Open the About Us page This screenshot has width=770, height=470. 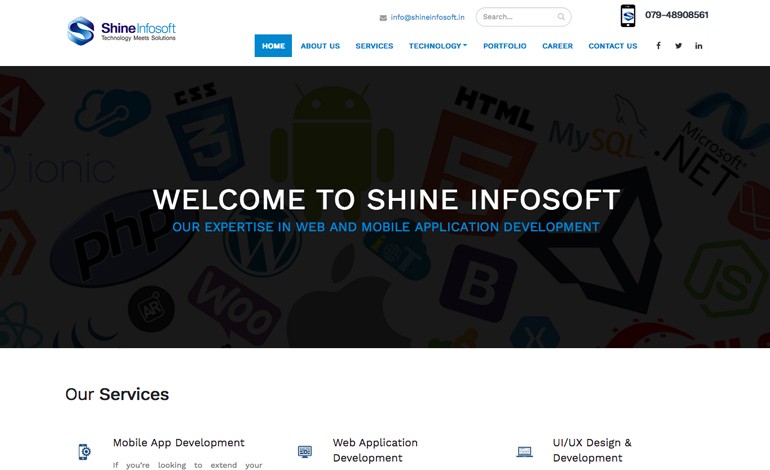[x=320, y=46]
